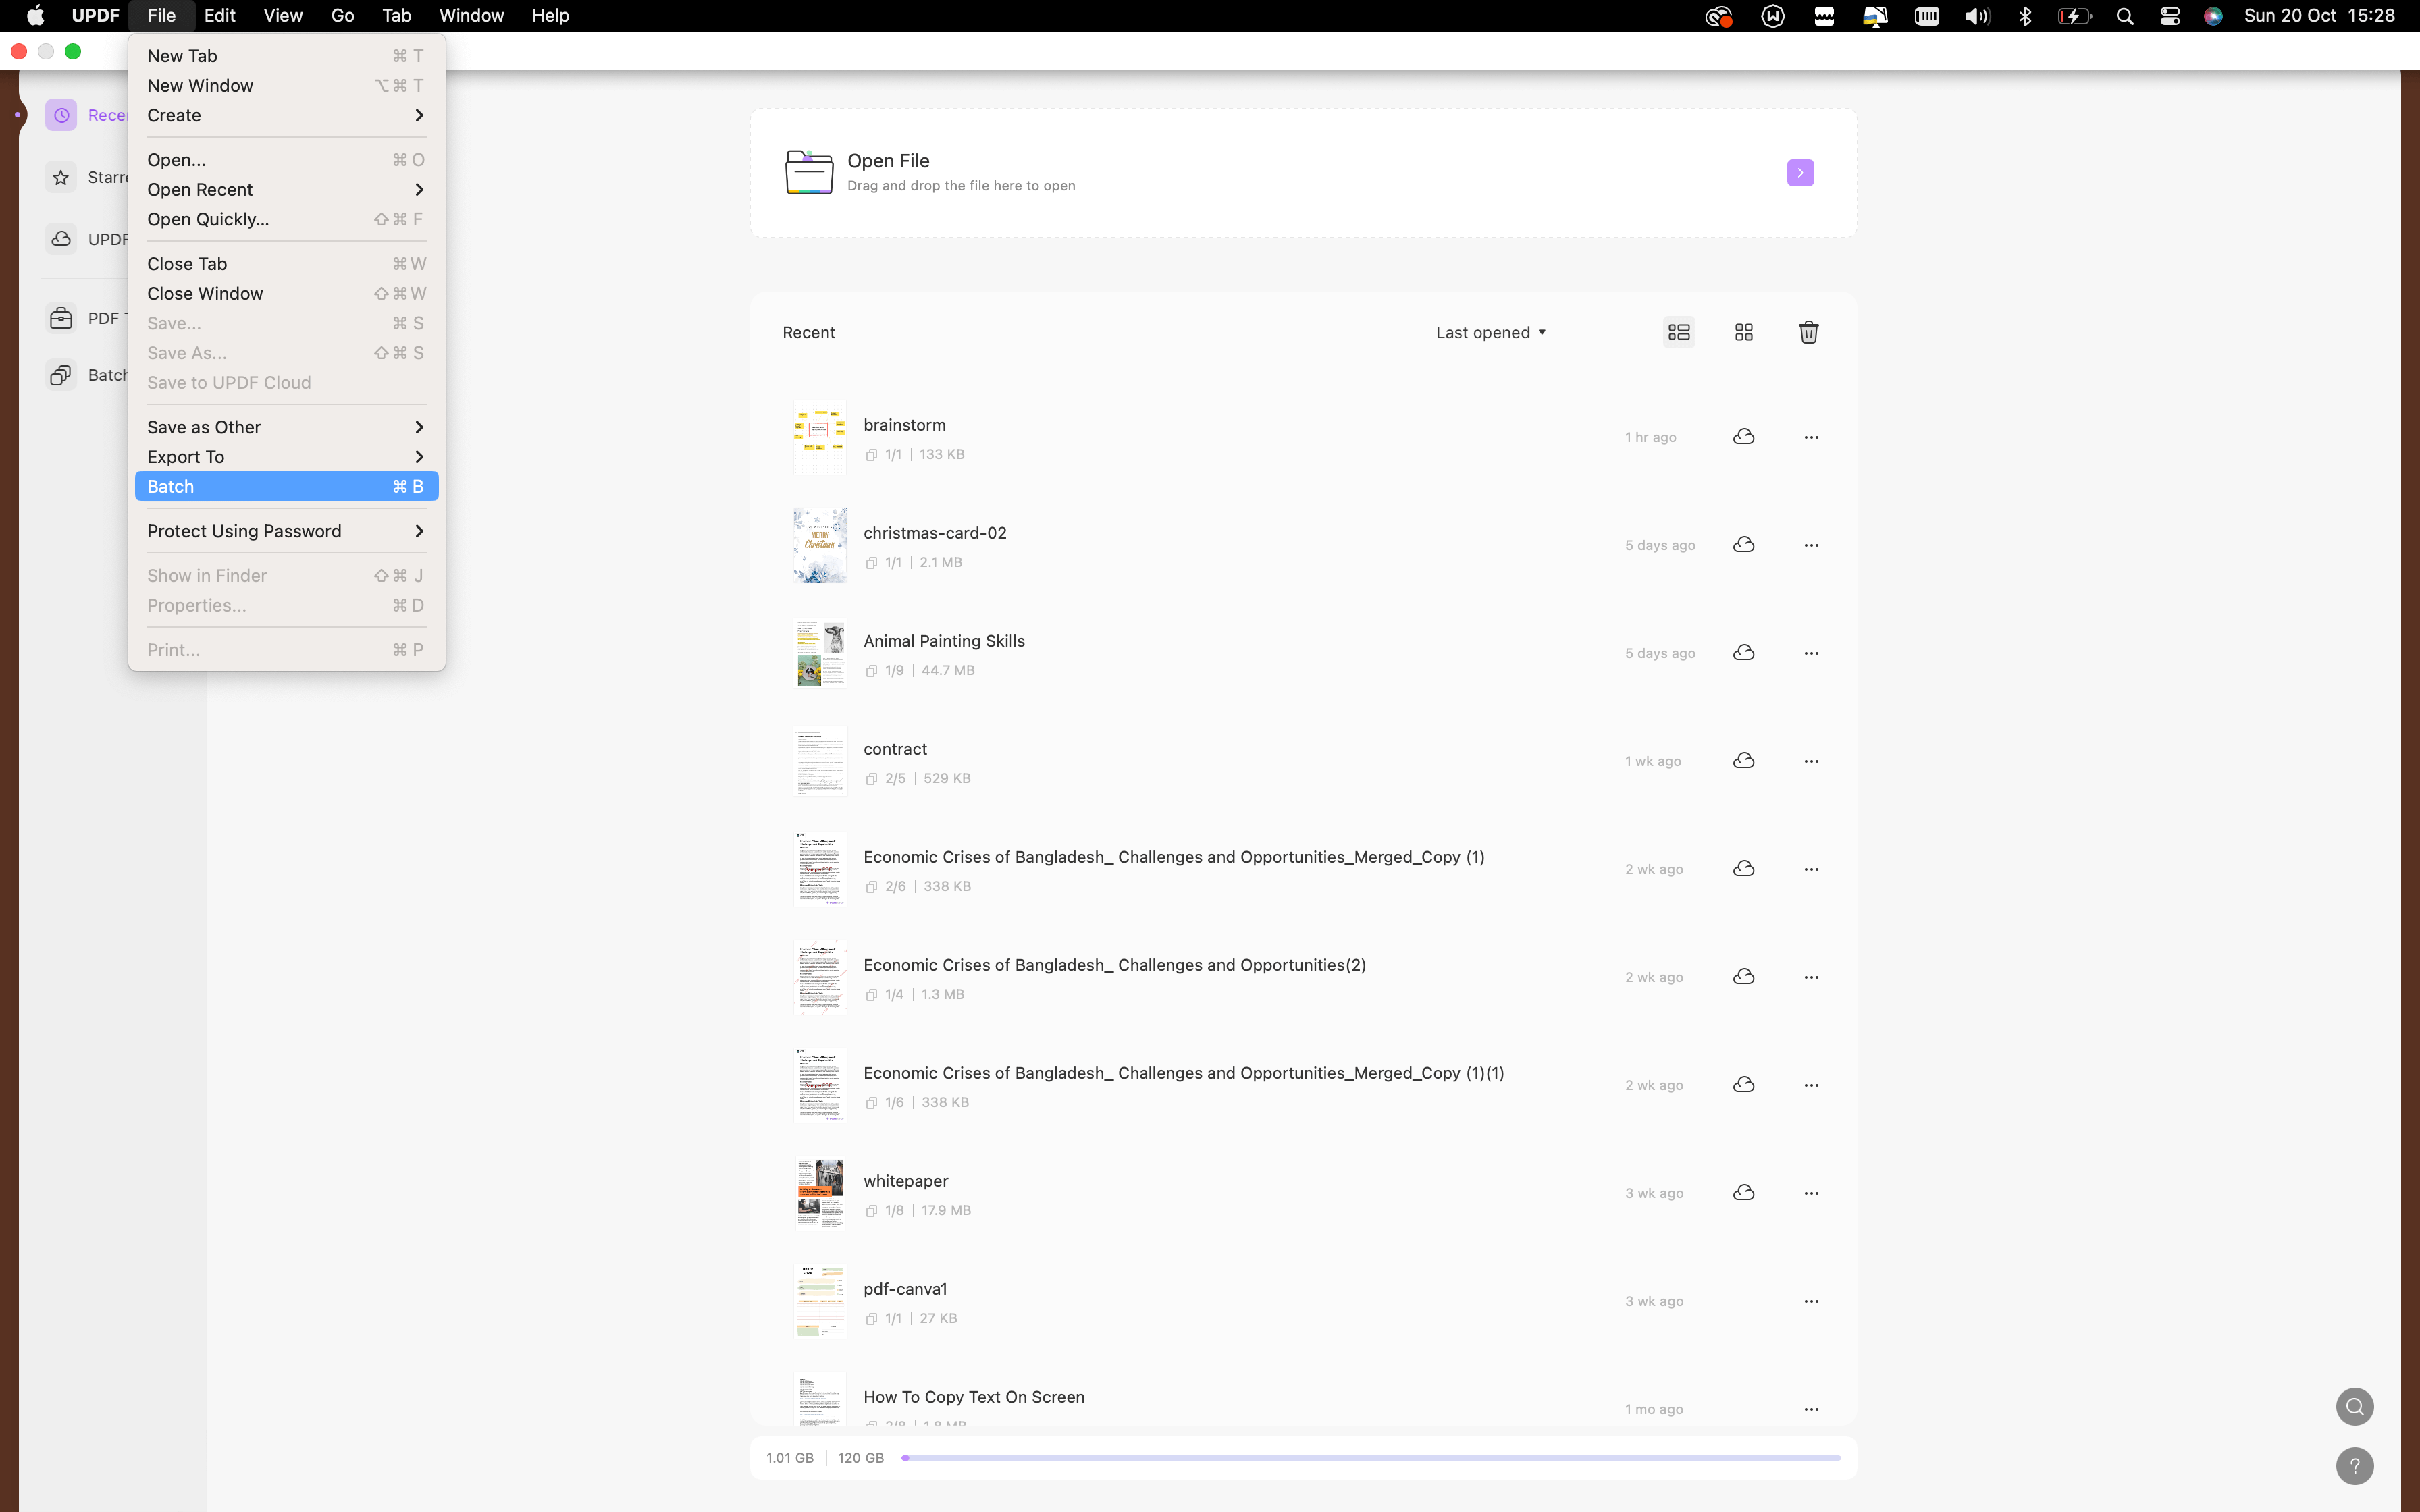Click purple arrow in Open File box

click(1800, 173)
